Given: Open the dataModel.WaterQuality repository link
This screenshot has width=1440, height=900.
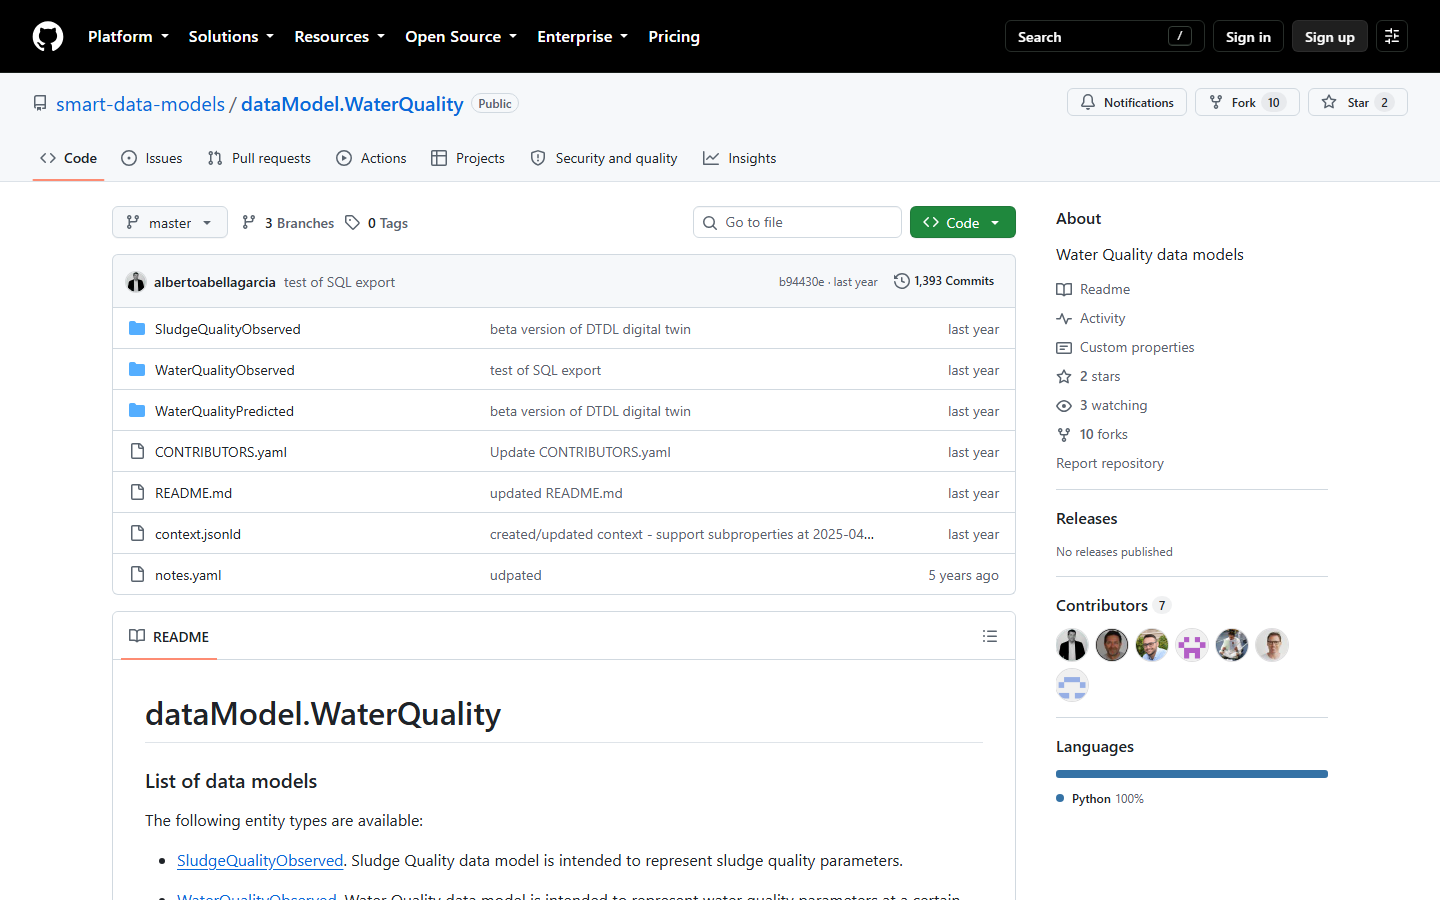Looking at the screenshot, I should coord(352,104).
